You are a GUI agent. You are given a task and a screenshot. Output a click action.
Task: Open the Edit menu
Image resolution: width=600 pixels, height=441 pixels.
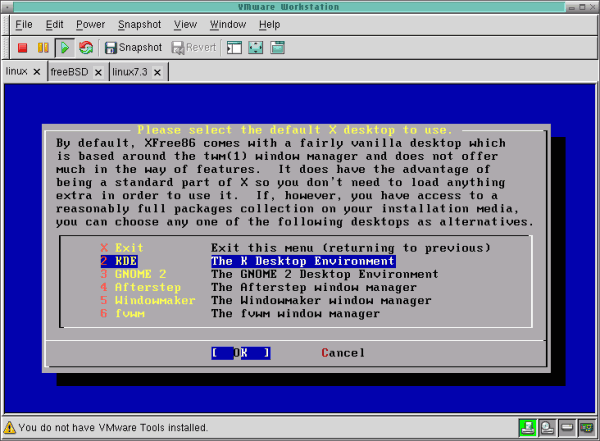tap(54, 24)
